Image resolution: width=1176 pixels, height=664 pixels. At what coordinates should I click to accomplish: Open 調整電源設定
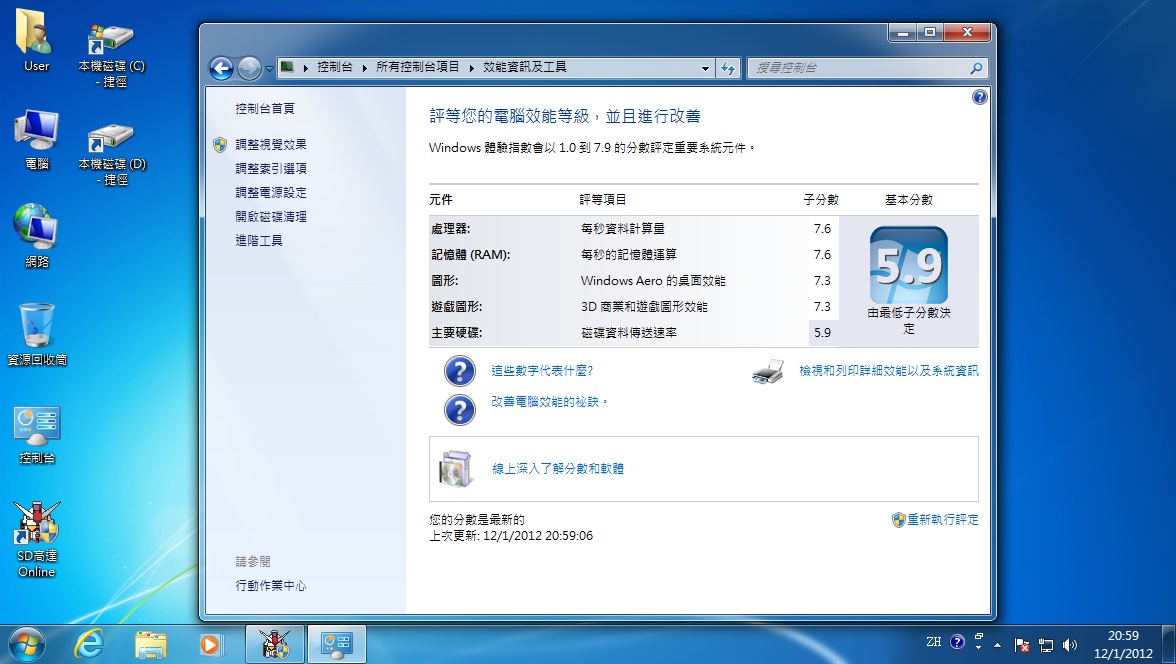[x=271, y=193]
